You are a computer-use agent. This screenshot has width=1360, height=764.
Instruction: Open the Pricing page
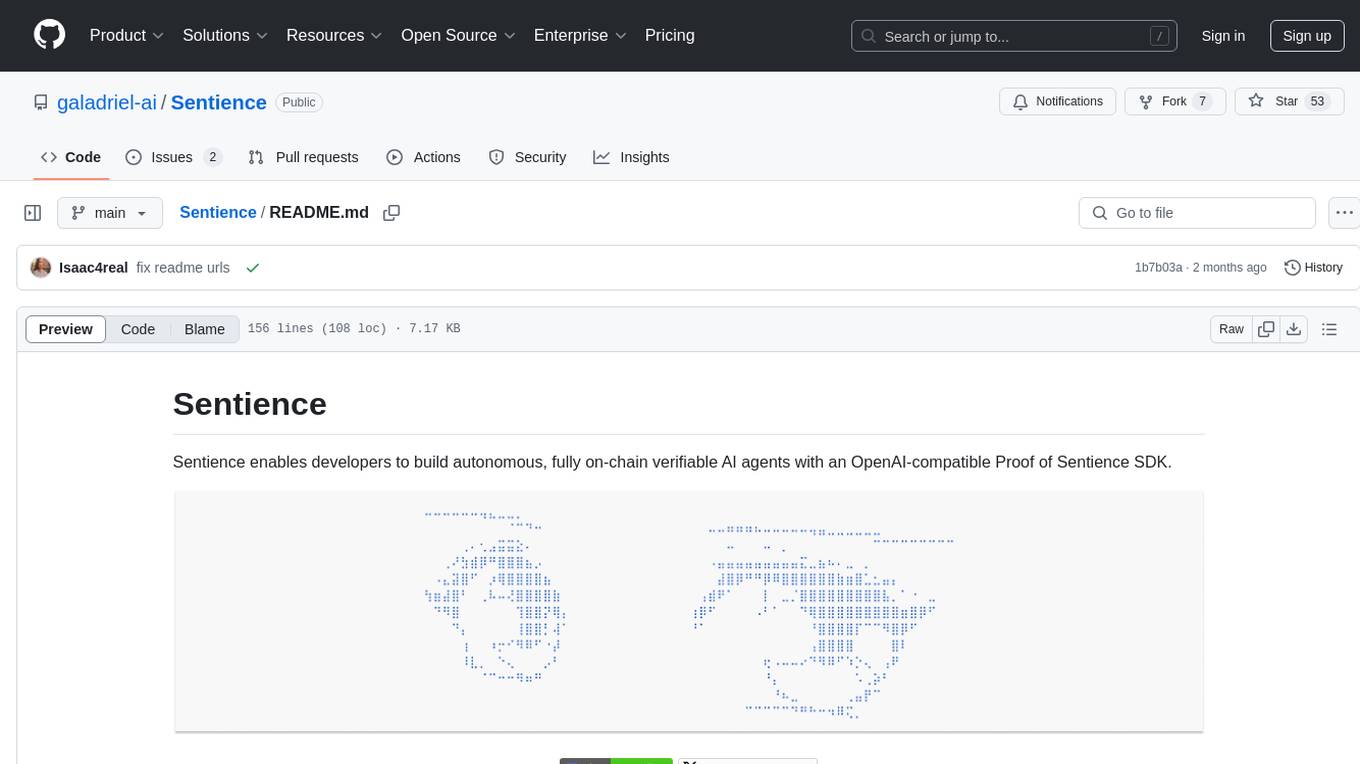click(670, 35)
